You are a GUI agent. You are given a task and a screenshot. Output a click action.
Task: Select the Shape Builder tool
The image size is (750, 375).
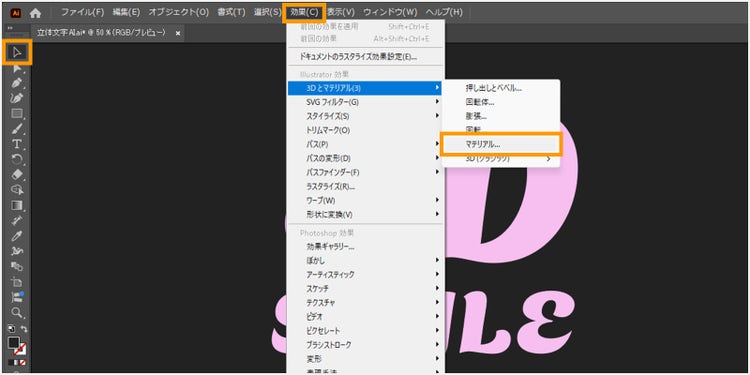click(x=17, y=190)
